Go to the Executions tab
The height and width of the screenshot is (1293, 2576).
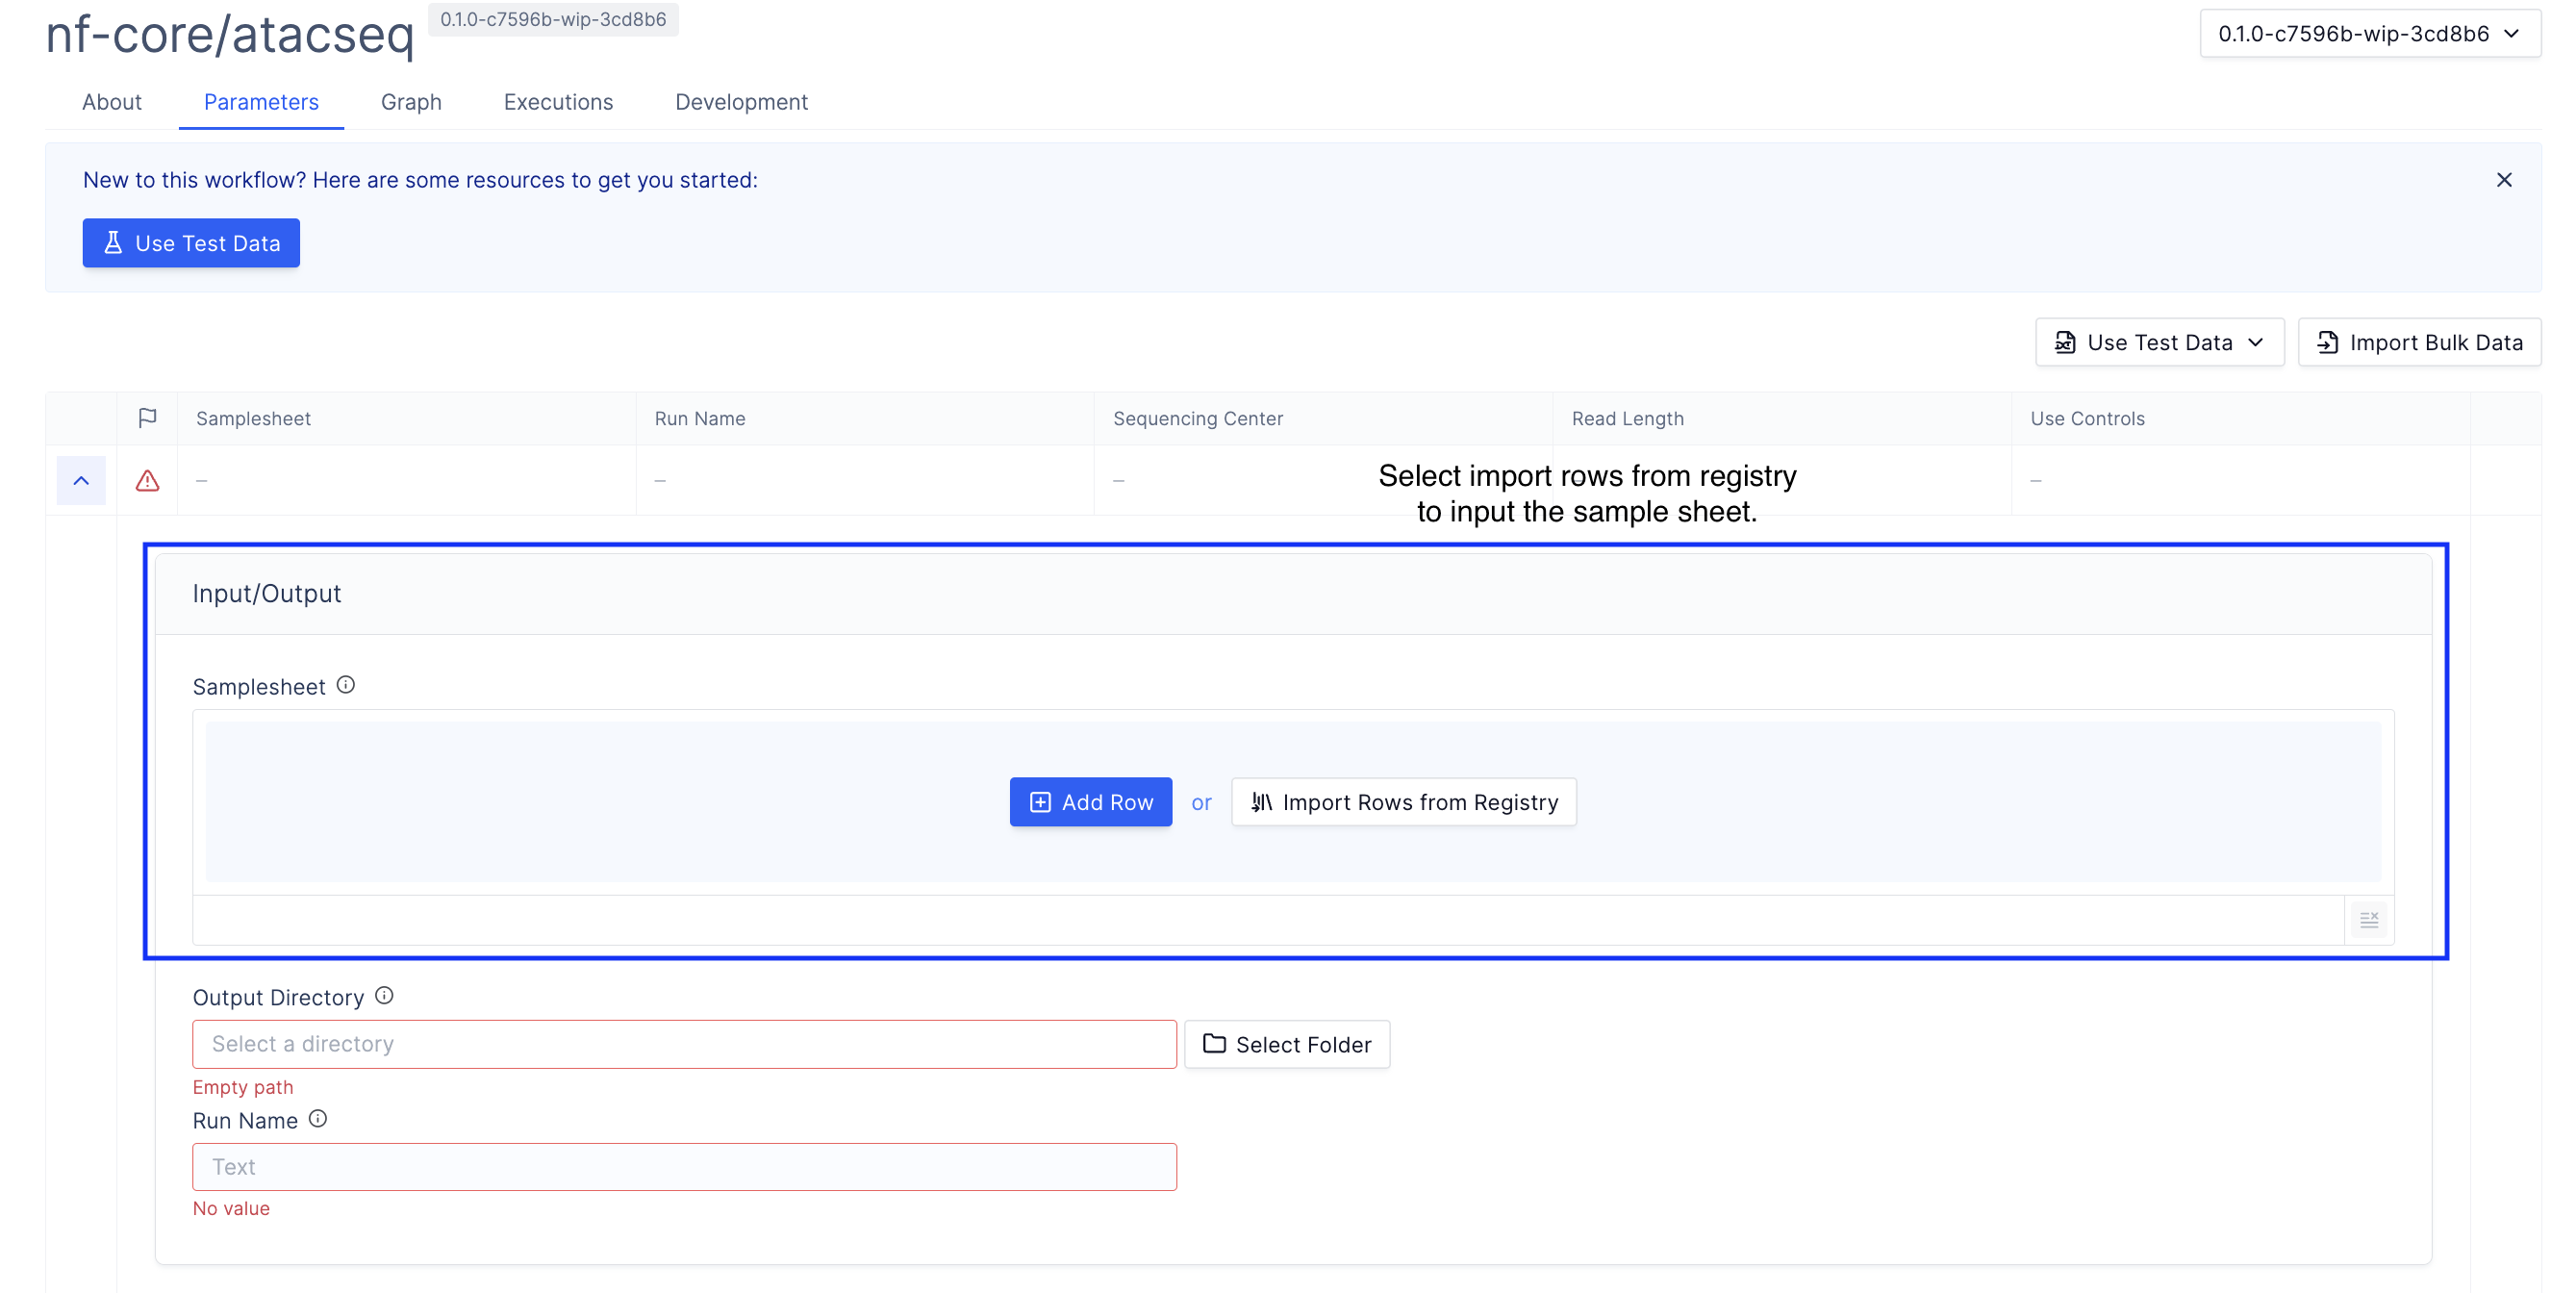[x=558, y=102]
